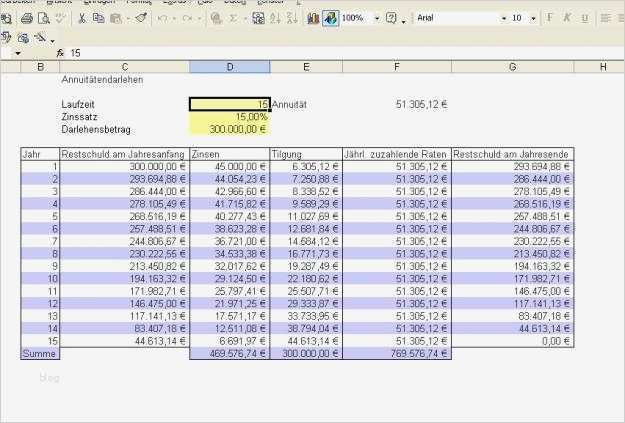
Task: Sort ascending with the A-Z icon
Action: (275, 18)
